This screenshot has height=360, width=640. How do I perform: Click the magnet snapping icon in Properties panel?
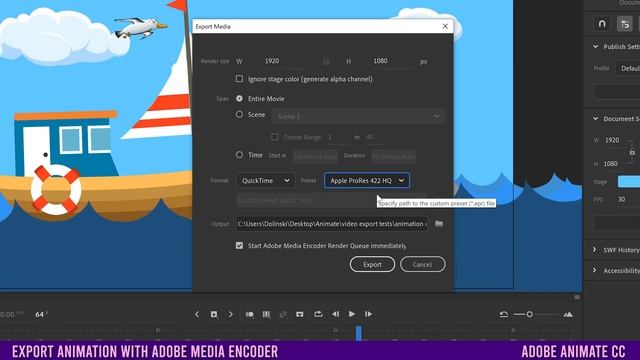click(602, 24)
